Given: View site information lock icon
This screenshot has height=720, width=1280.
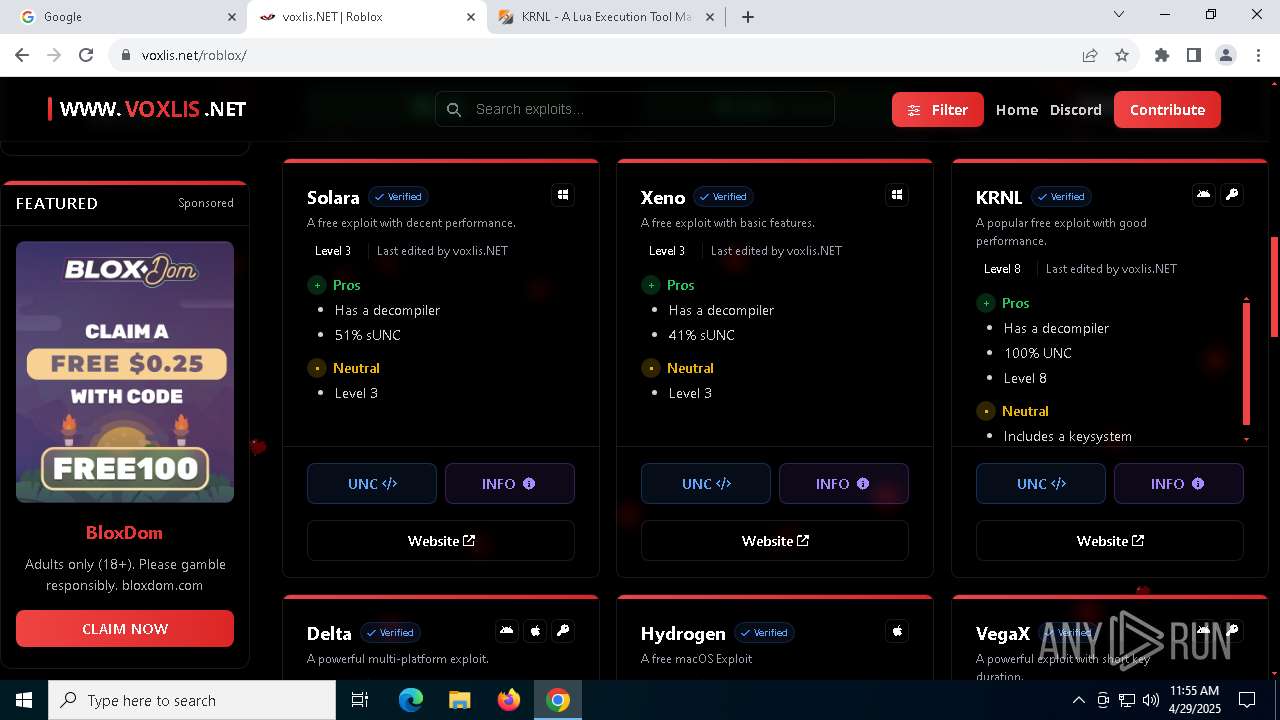Looking at the screenshot, I should [x=126, y=55].
